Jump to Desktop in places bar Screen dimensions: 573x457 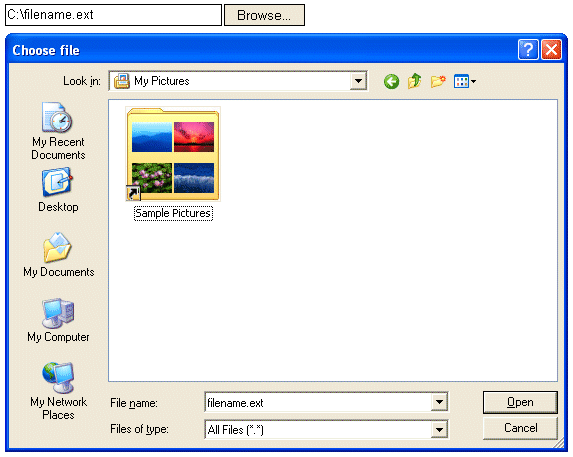click(58, 190)
